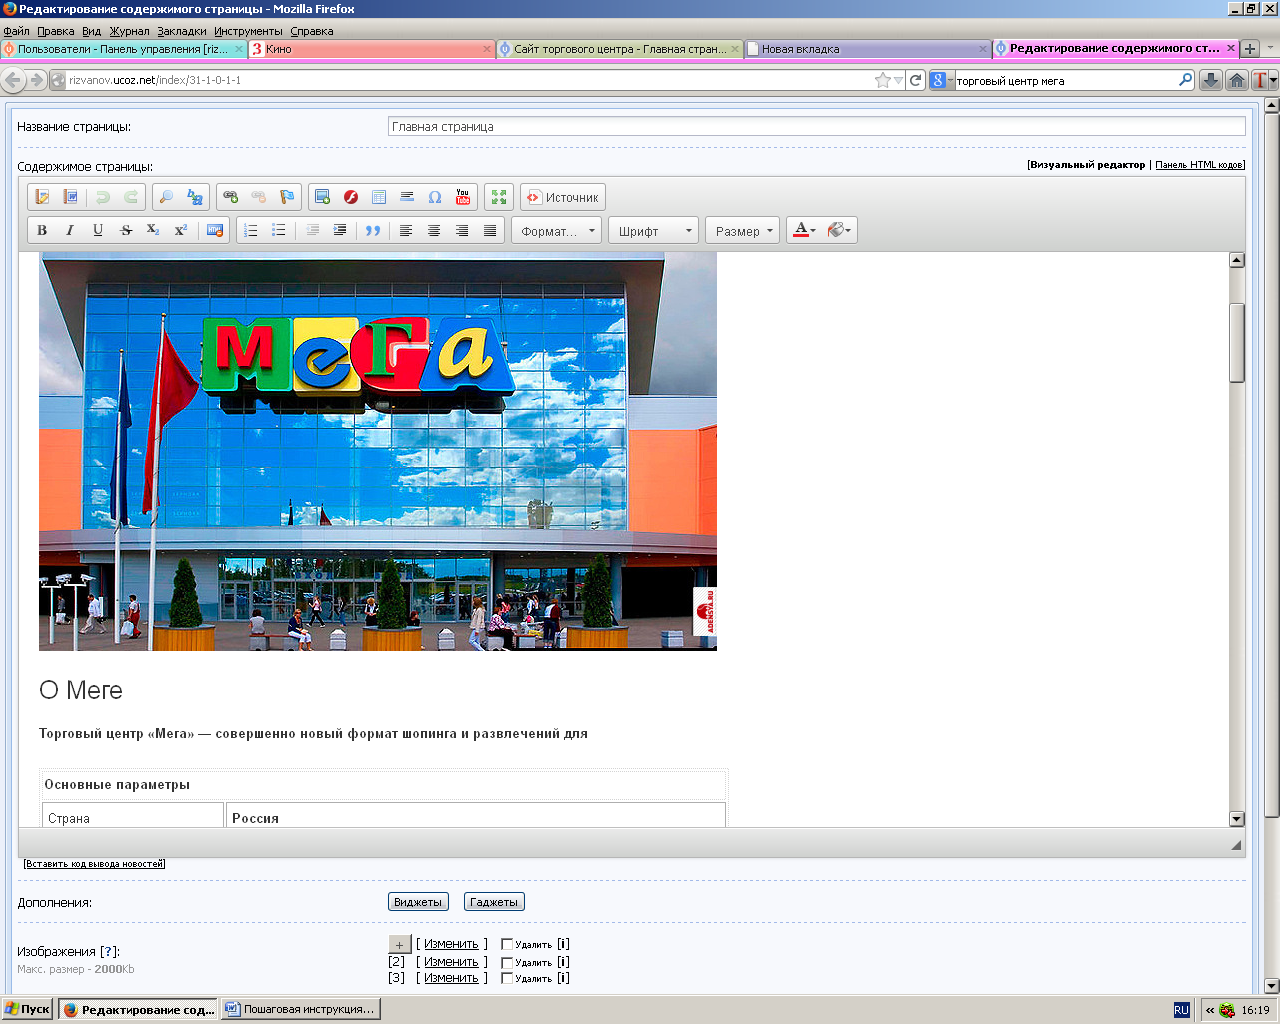Viewport: 1280px width, 1024px height.
Task: Reload the page with refresh icon
Action: pyautogui.click(x=915, y=80)
